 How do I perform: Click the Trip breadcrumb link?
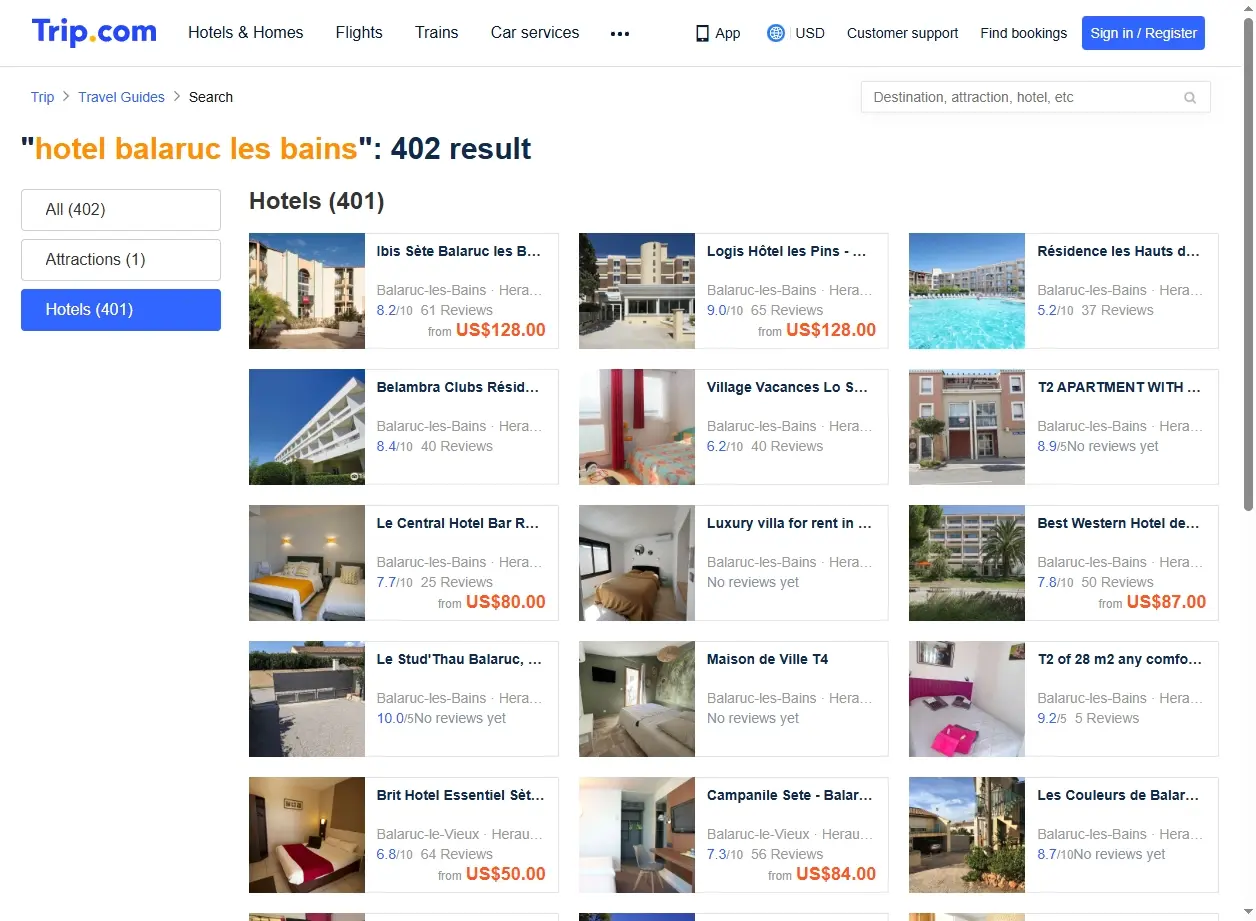click(x=42, y=97)
